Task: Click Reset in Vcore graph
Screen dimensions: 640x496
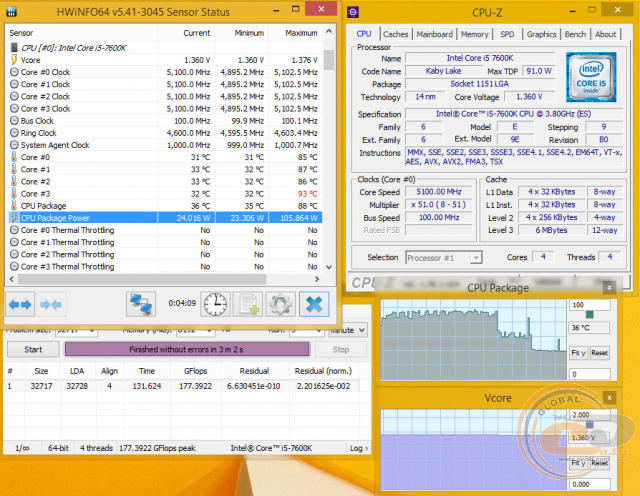Action: click(x=599, y=463)
